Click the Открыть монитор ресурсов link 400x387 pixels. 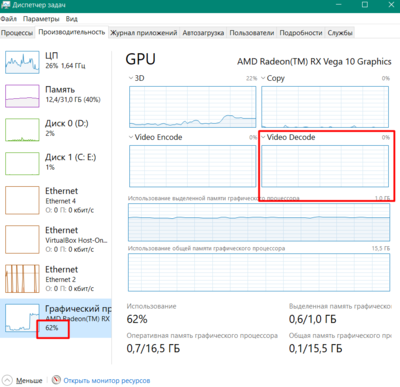(x=107, y=380)
